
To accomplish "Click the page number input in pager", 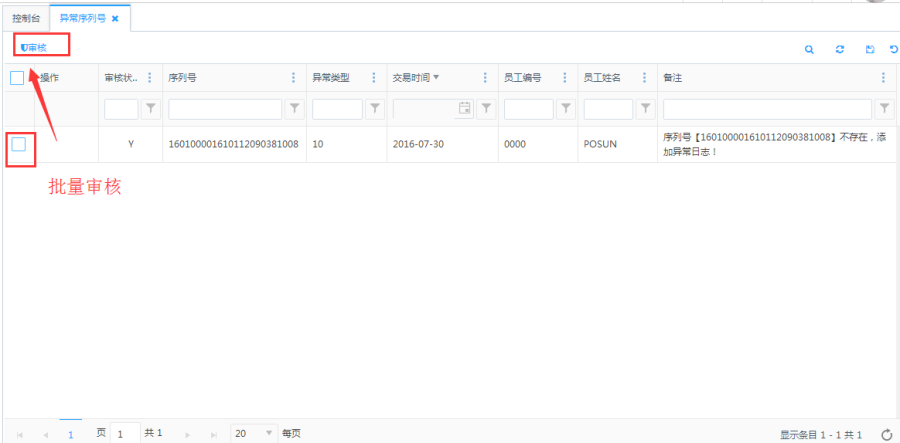I will (124, 434).
